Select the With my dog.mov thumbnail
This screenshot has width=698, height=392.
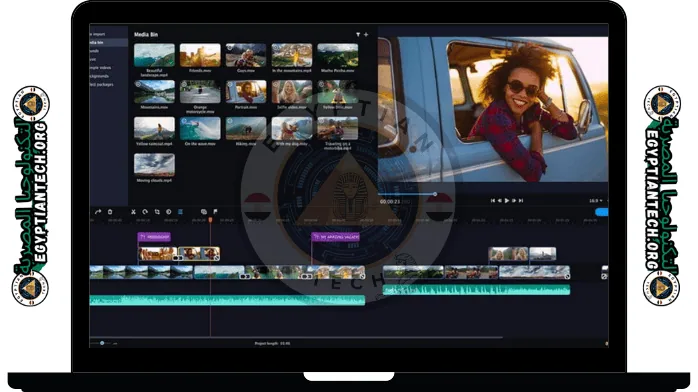click(292, 129)
